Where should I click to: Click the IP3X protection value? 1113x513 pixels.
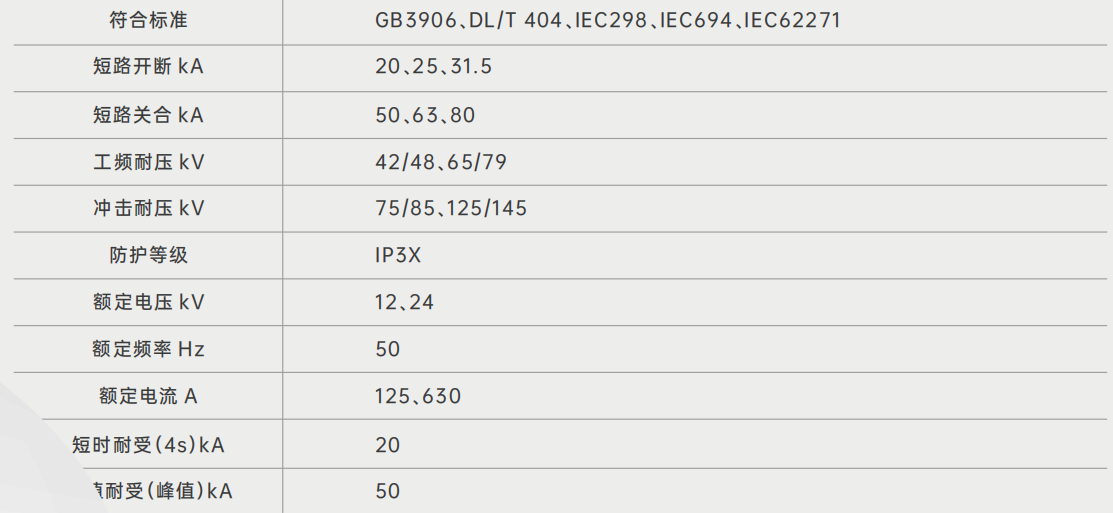[398, 255]
